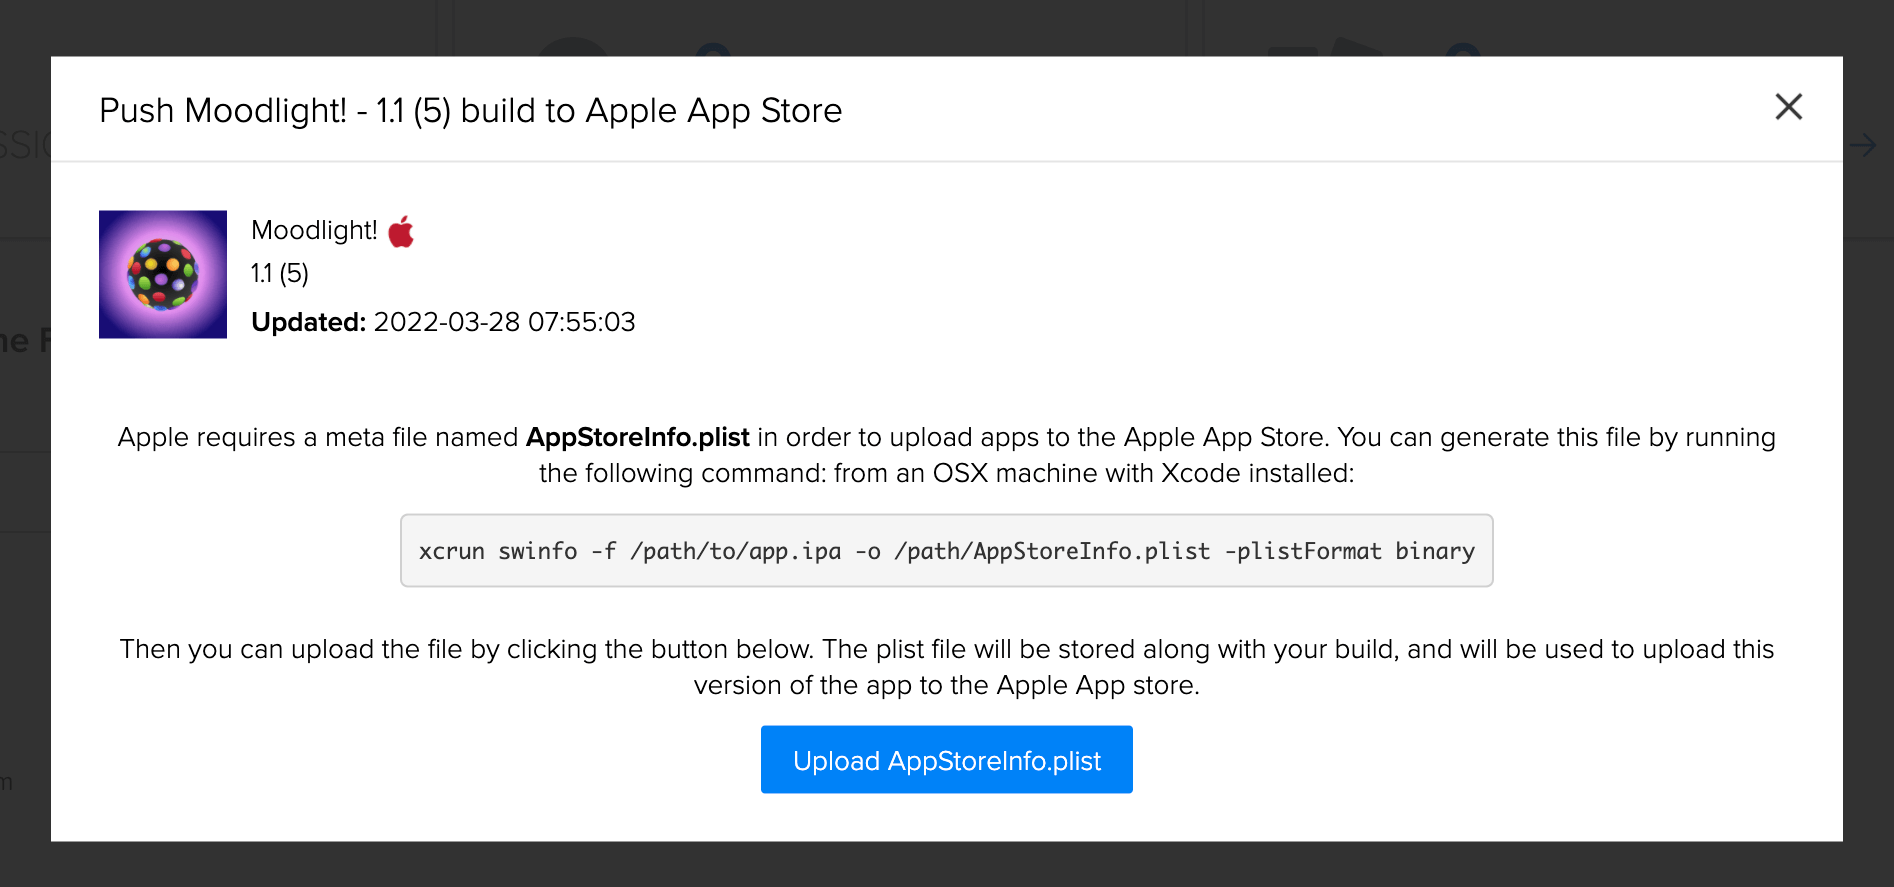
Task: Click the Upload AppStoreInfo.plist button
Action: point(946,760)
